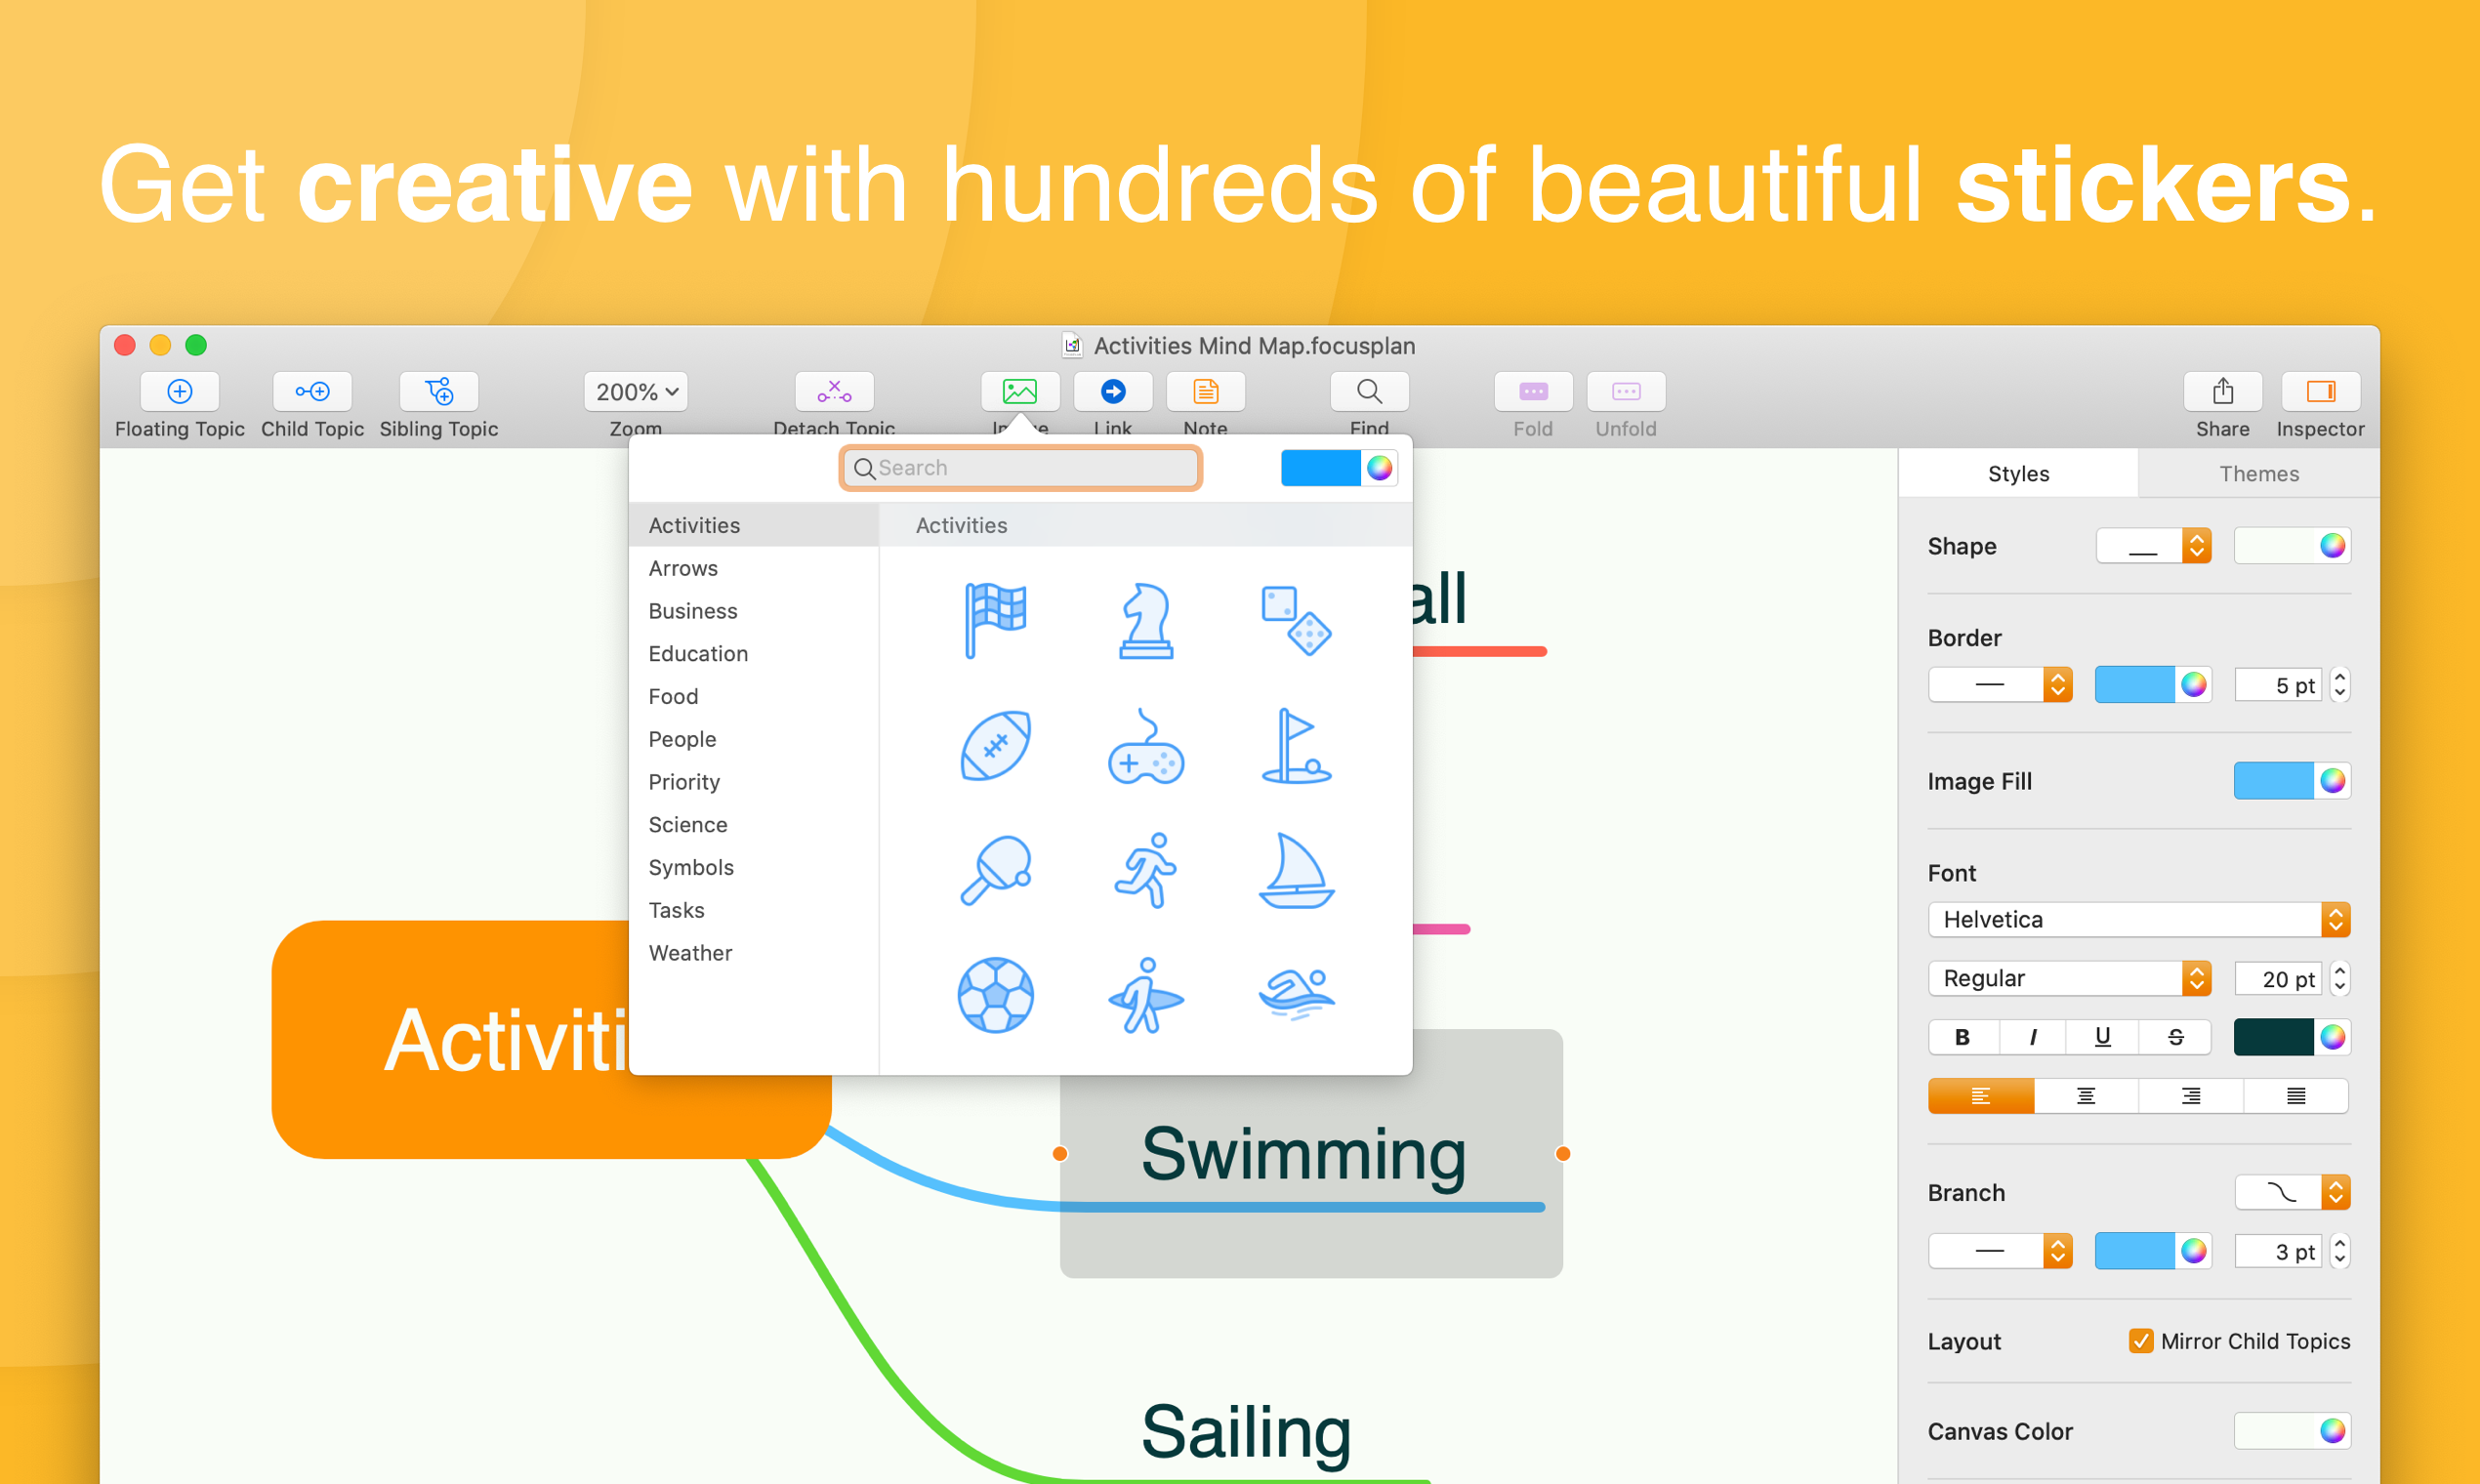Open the Branch line style dropdown
Image resolution: width=2480 pixels, height=1484 pixels.
pyautogui.click(x=2000, y=1251)
